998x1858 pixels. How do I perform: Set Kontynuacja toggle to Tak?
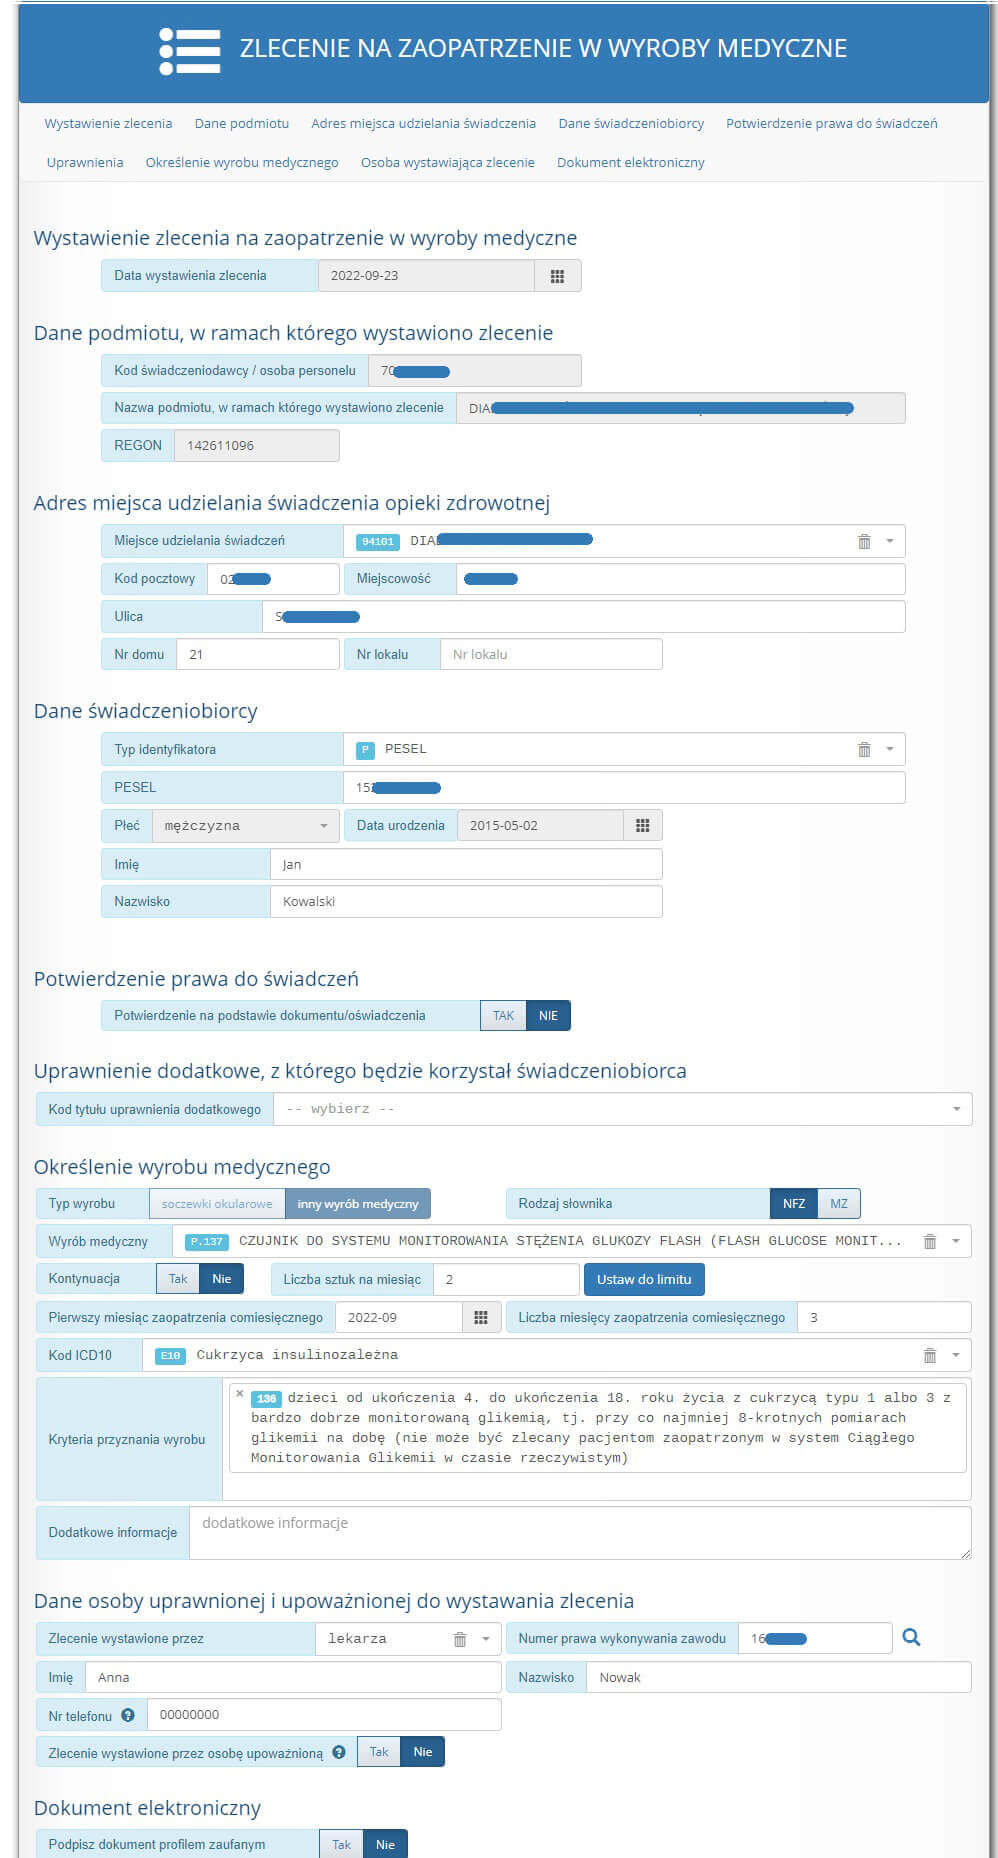pyautogui.click(x=178, y=1279)
